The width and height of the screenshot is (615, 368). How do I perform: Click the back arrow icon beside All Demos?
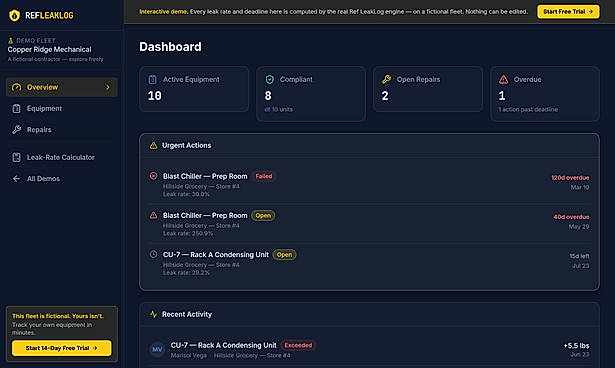pyautogui.click(x=16, y=179)
